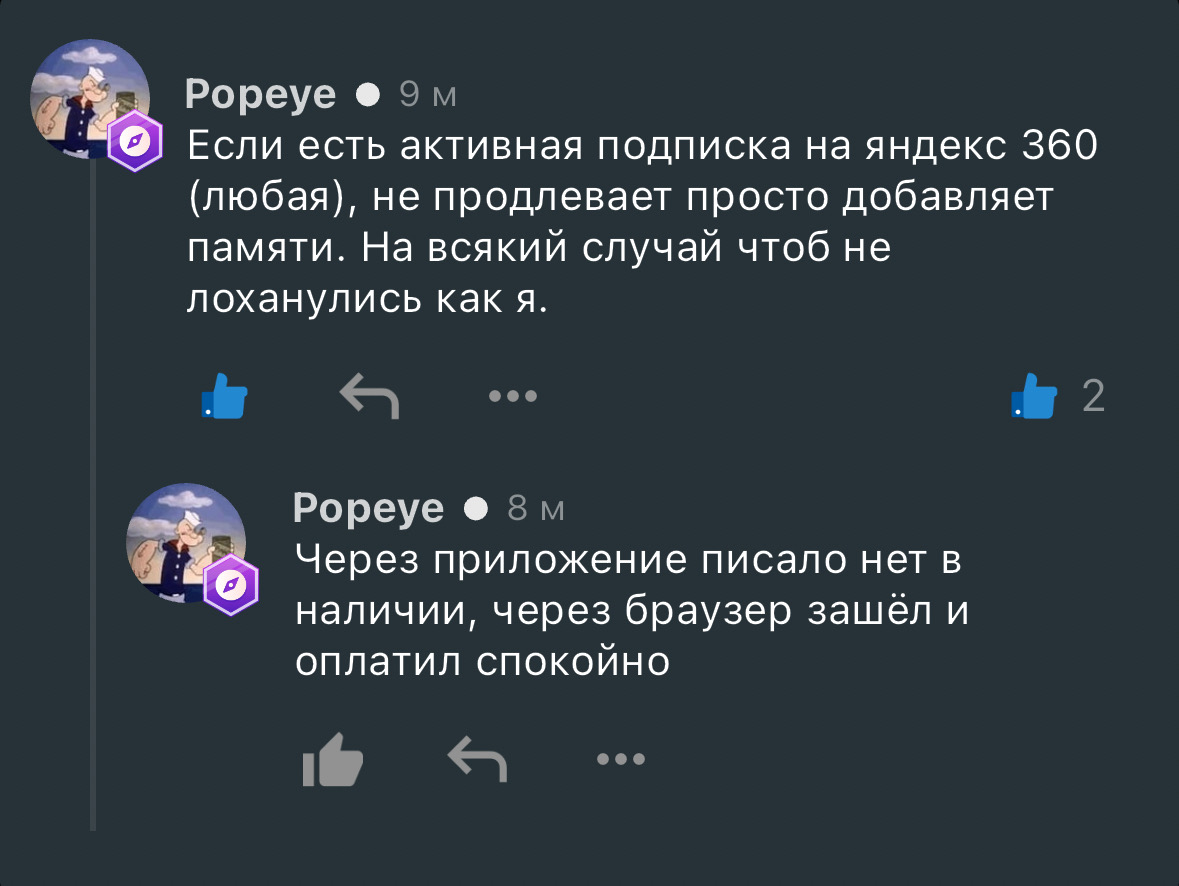Open Popeye's avatar on the nested reply
The height and width of the screenshot is (886, 1179).
click(186, 542)
